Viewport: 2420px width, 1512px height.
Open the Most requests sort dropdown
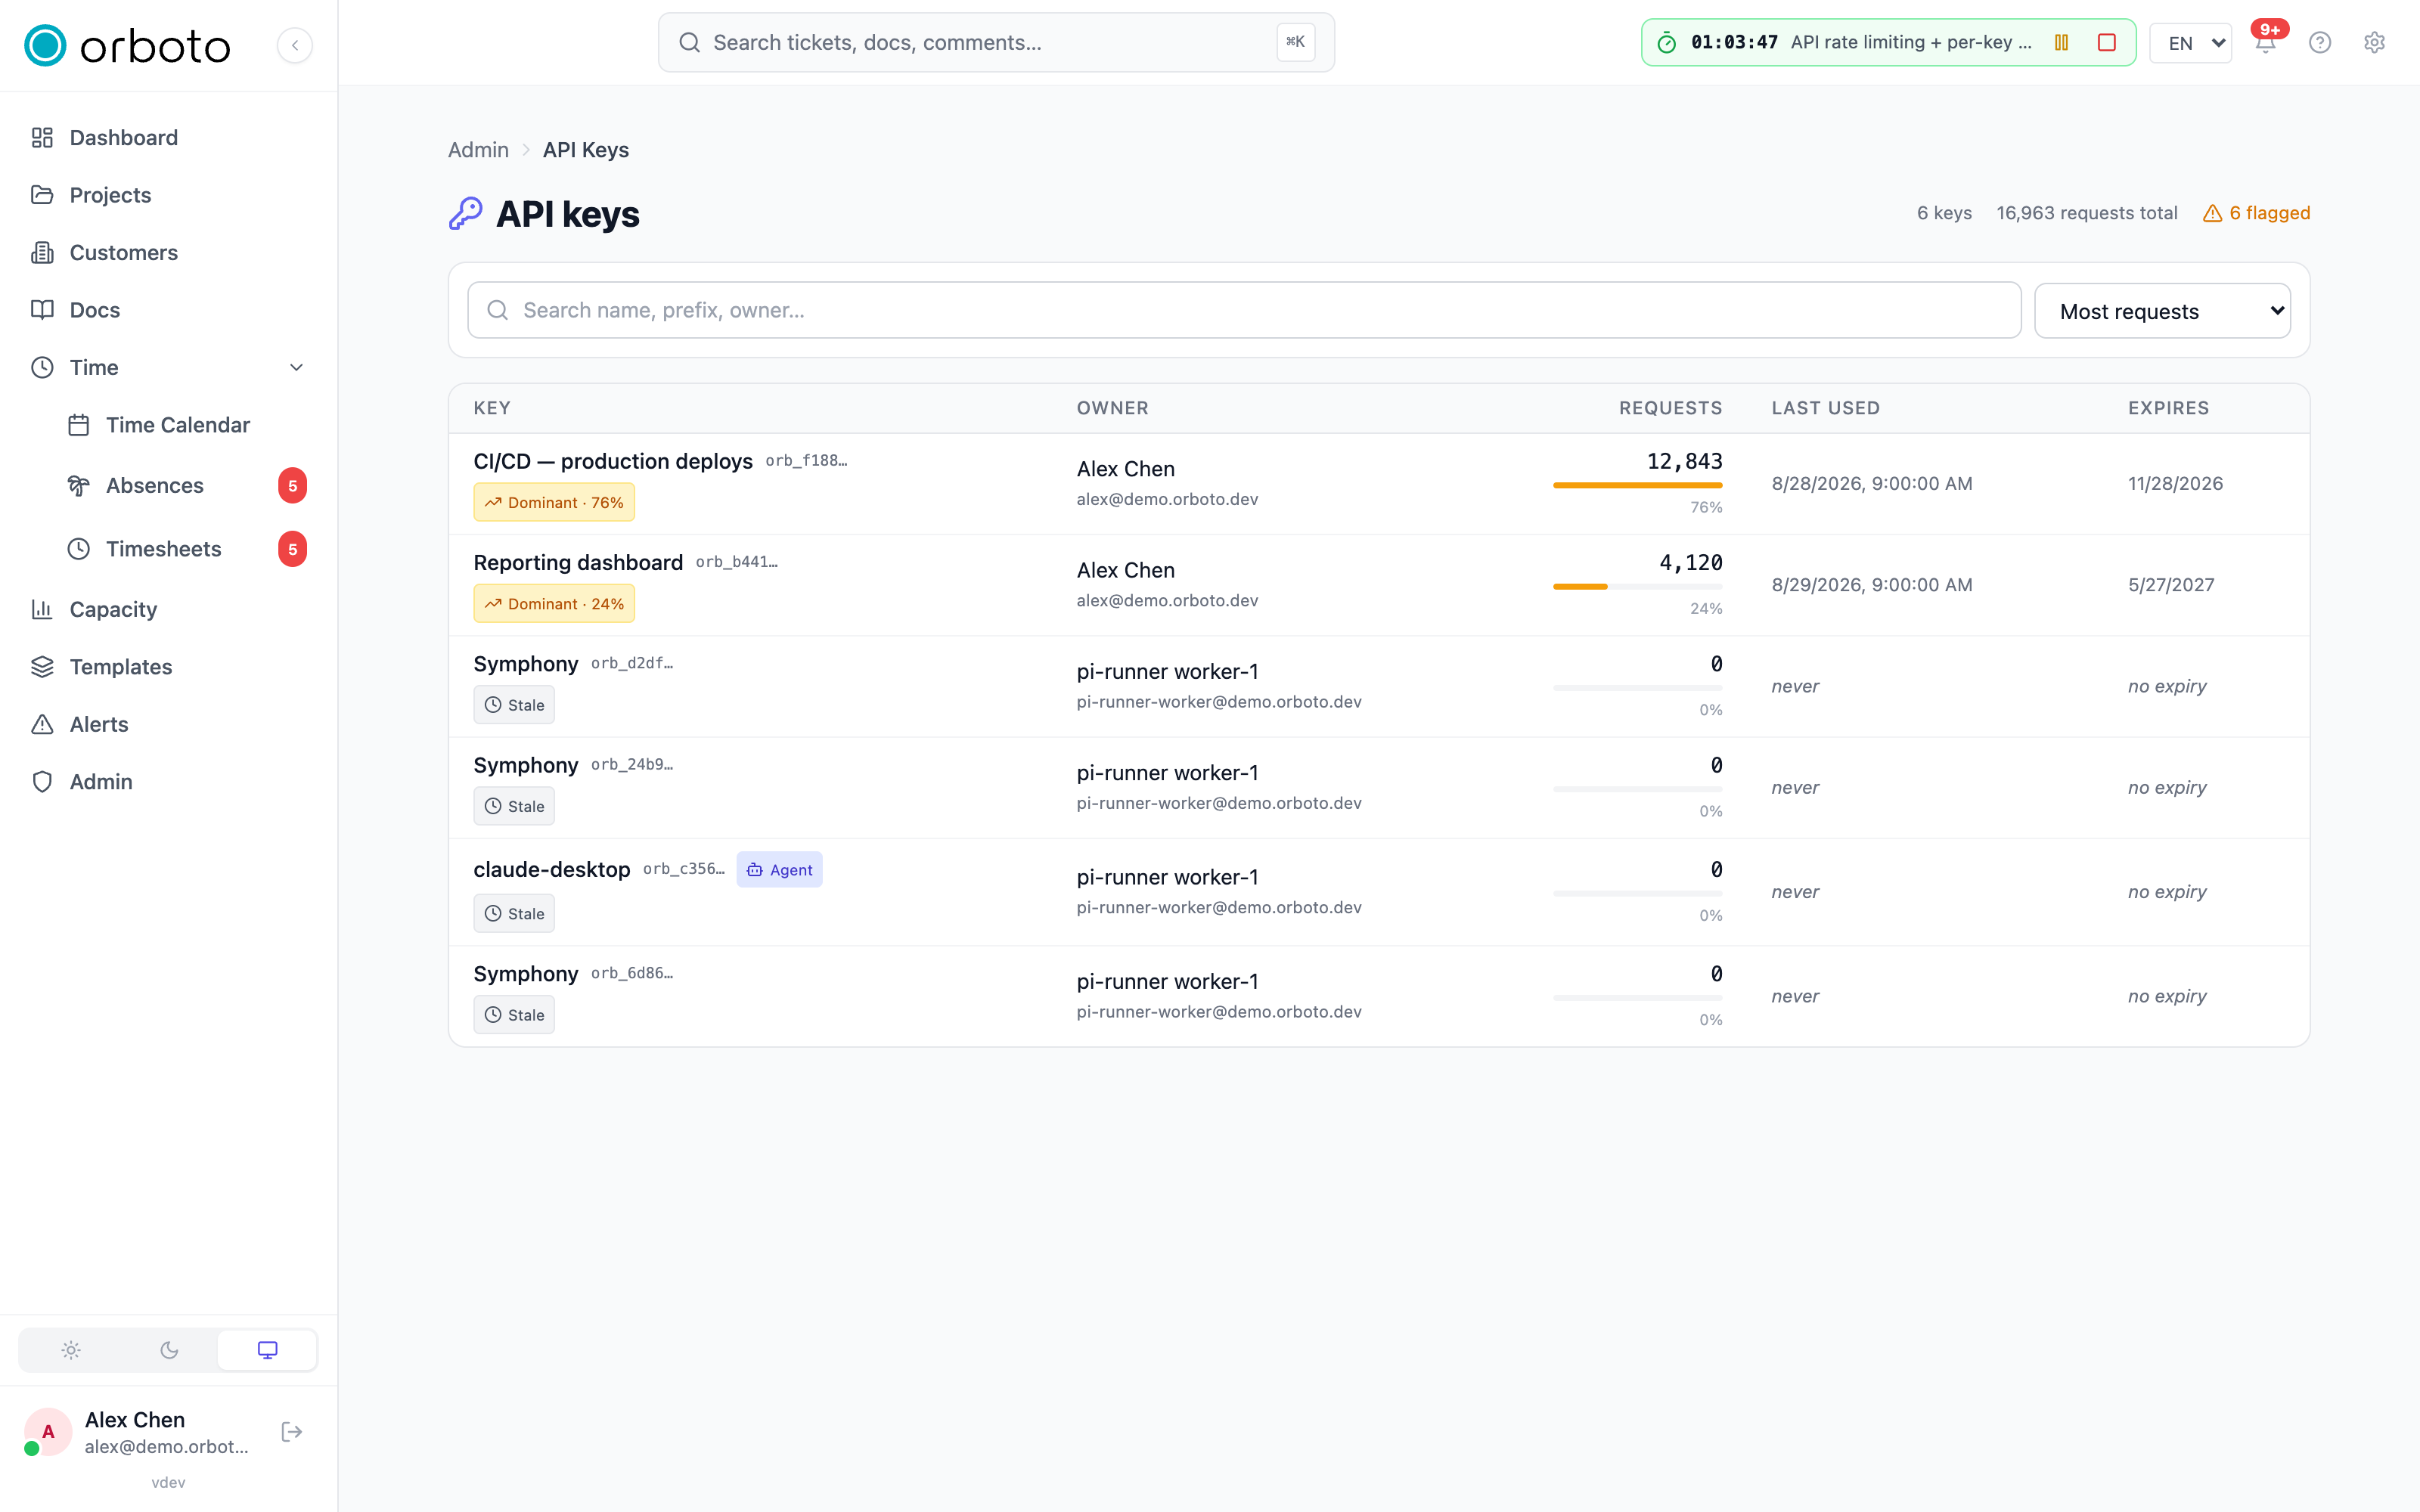2162,311
